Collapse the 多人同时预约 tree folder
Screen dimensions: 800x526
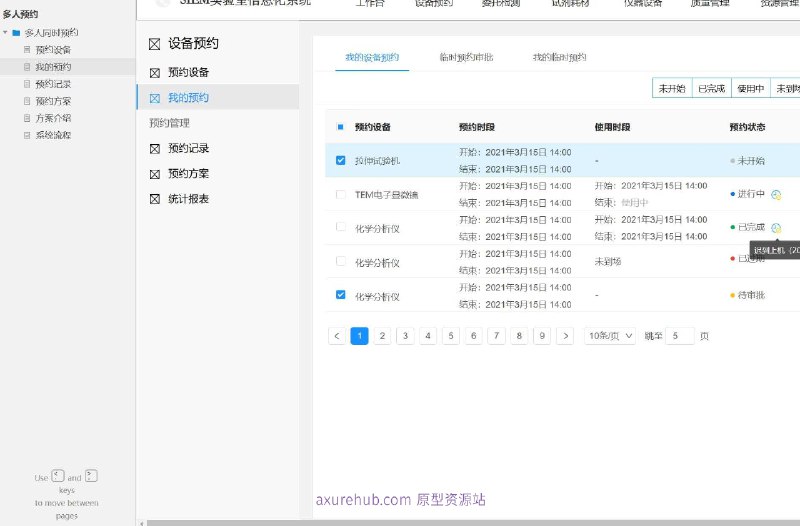pyautogui.click(x=5, y=33)
